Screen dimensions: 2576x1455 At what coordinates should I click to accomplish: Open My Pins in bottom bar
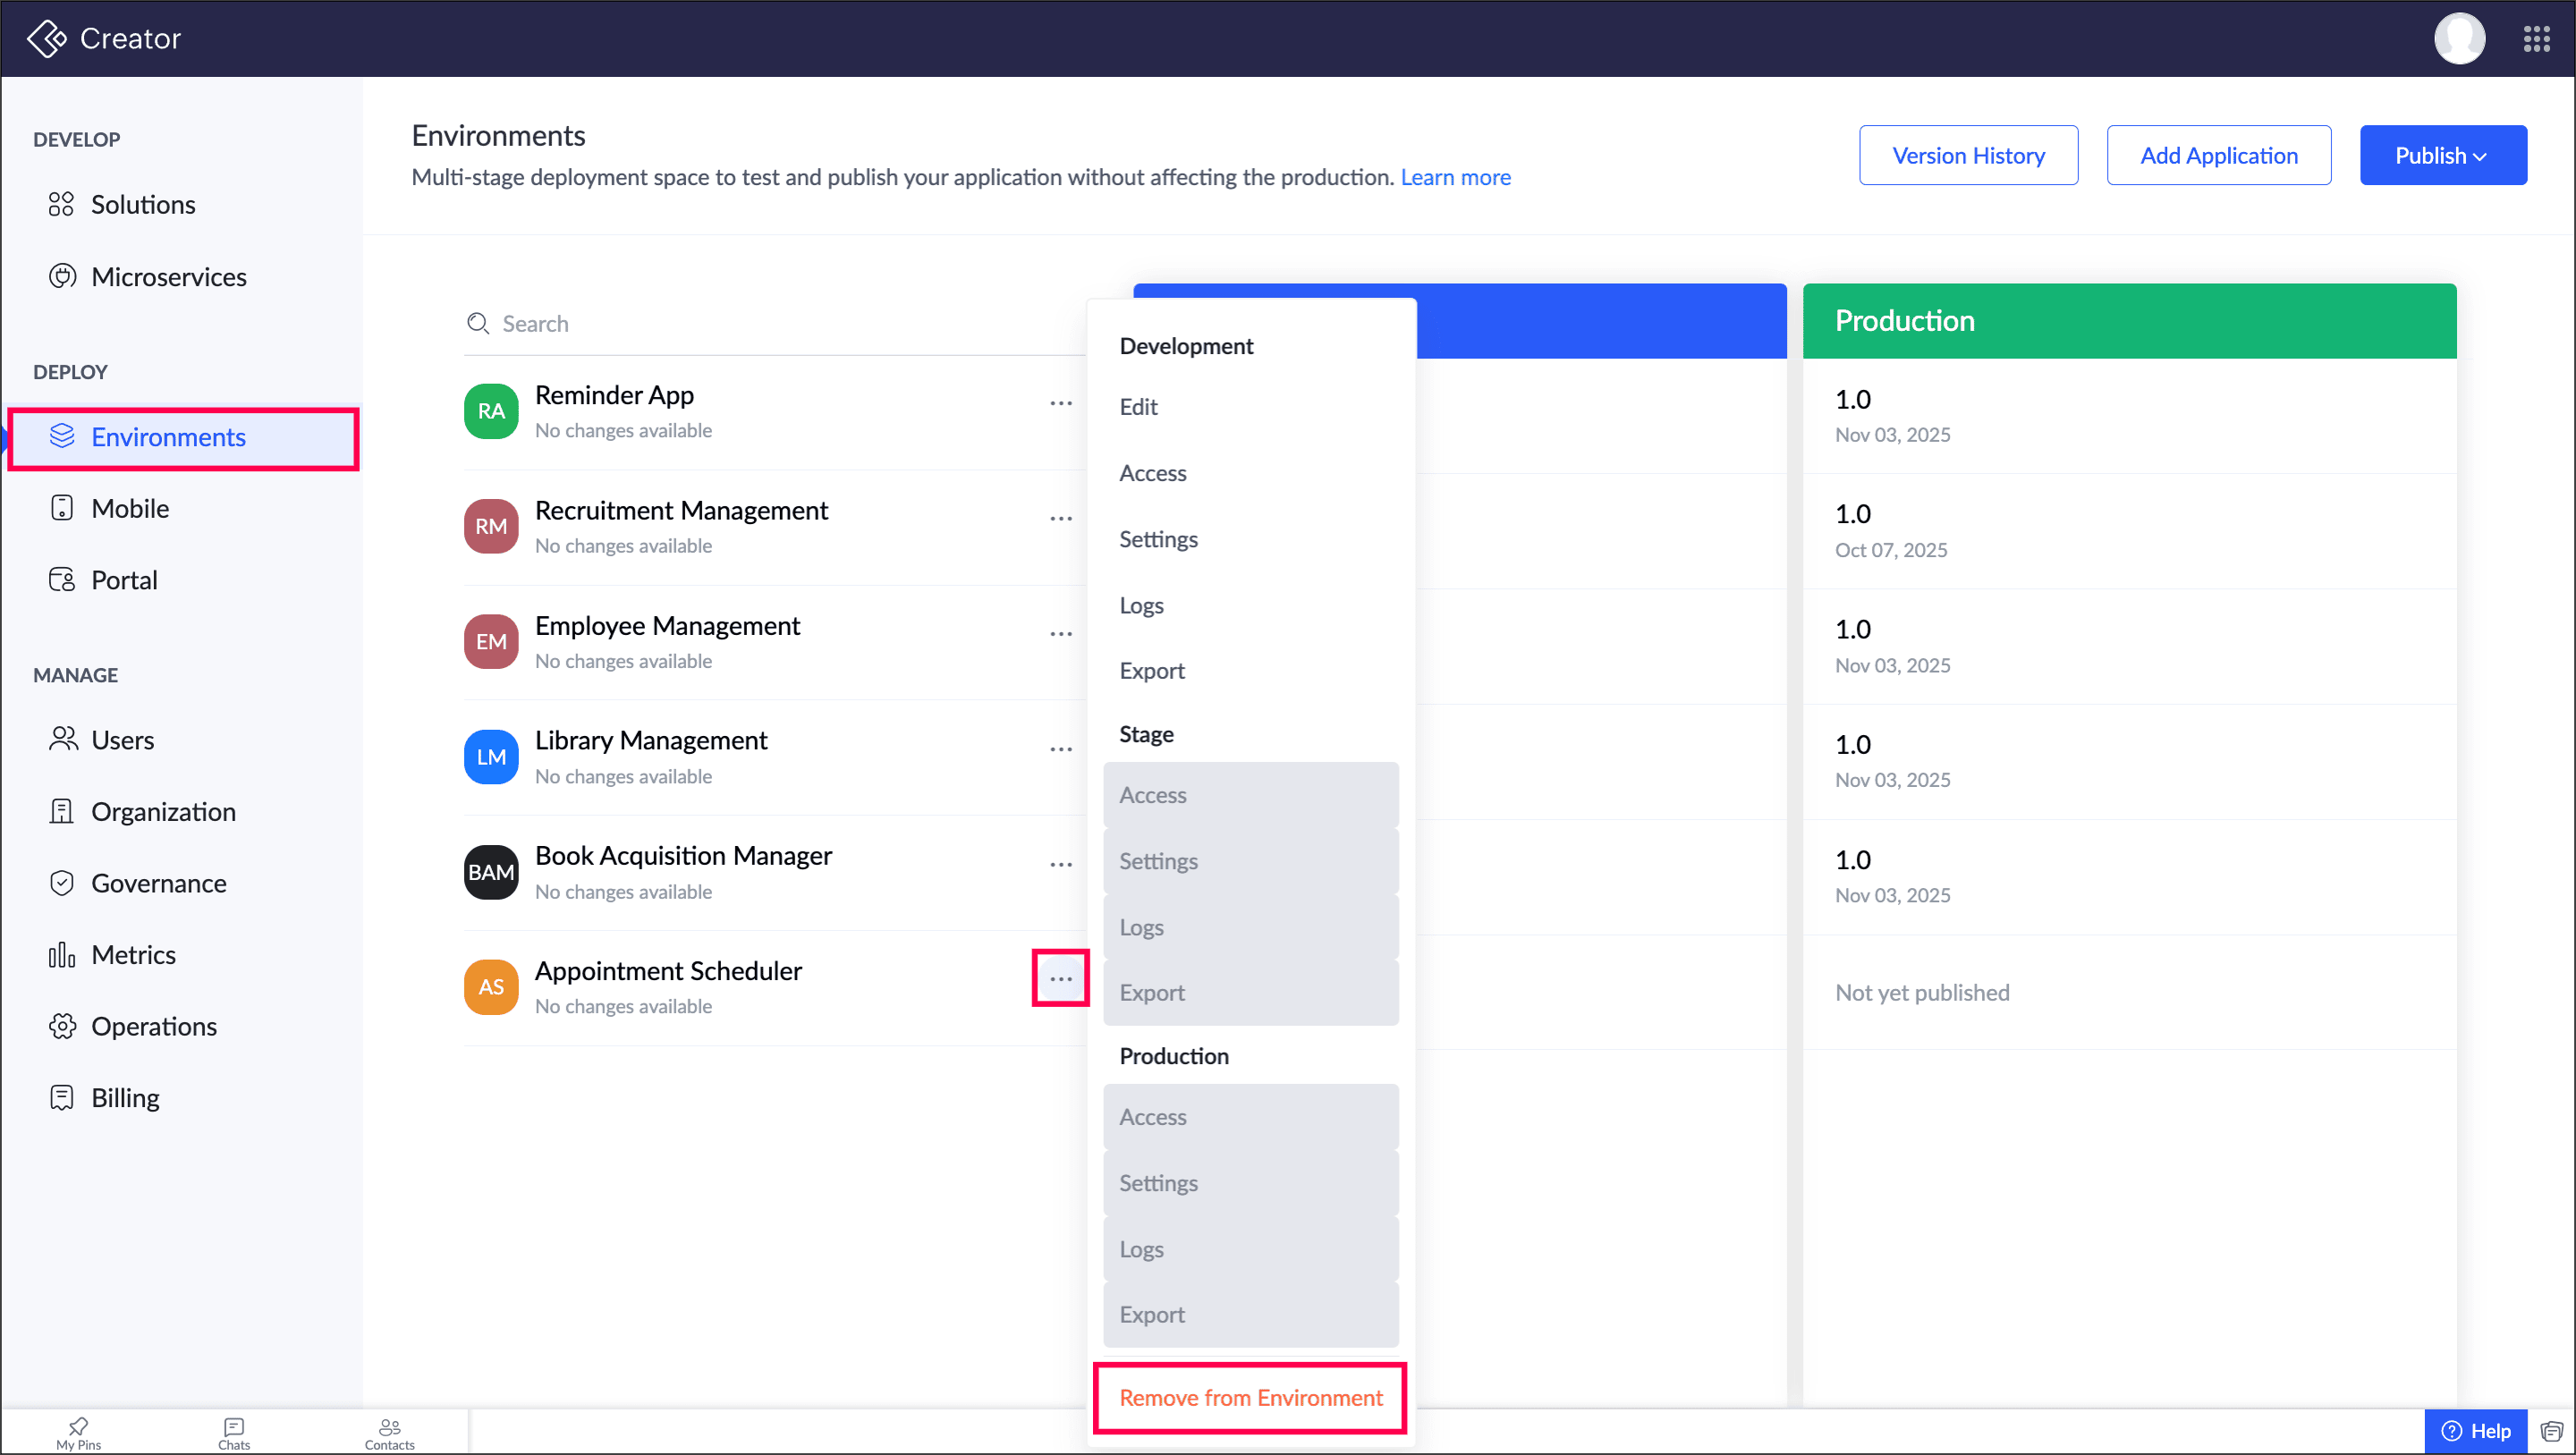pyautogui.click(x=78, y=1432)
